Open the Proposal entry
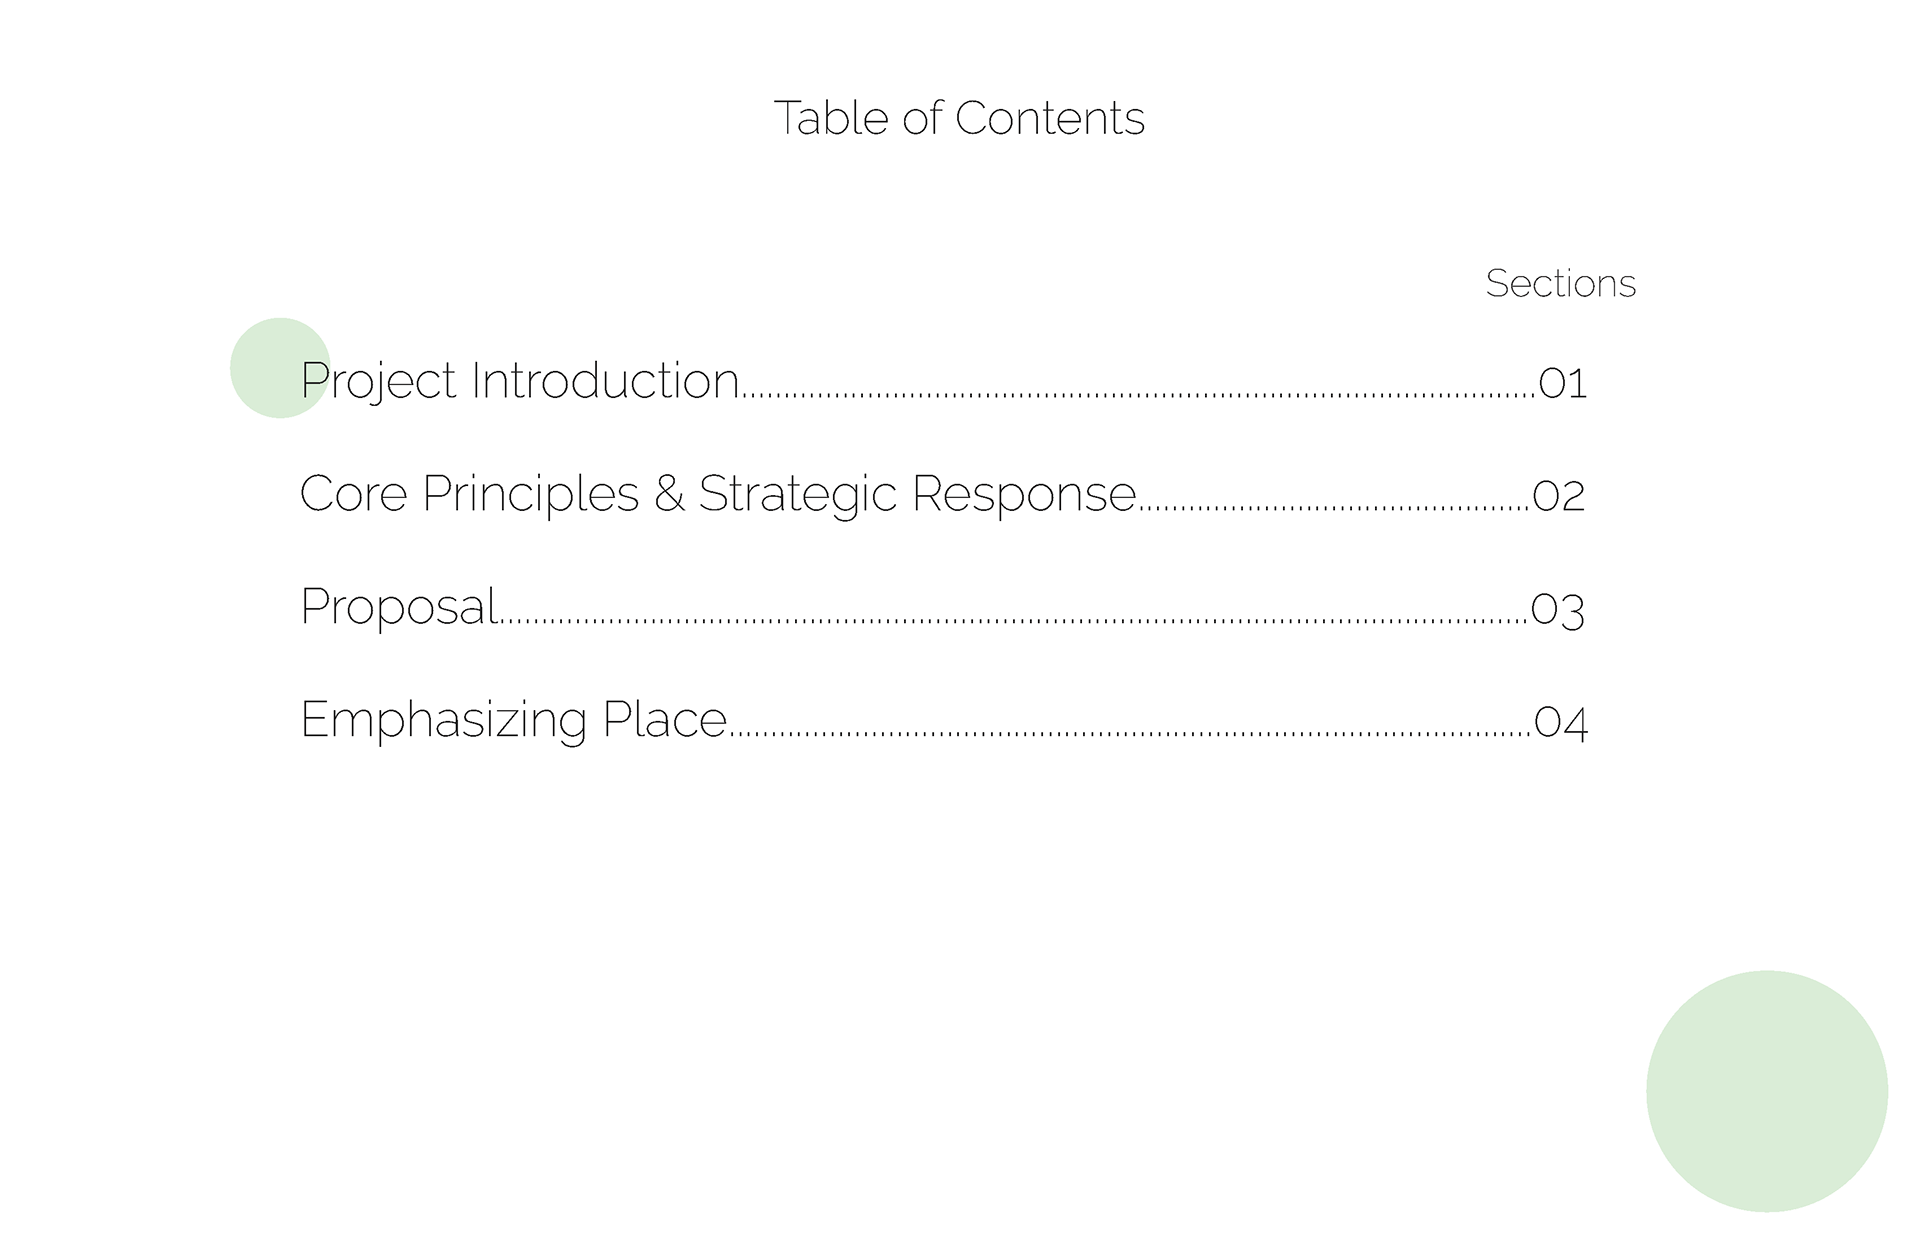The width and height of the screenshot is (1920, 1242). pyautogui.click(x=399, y=607)
